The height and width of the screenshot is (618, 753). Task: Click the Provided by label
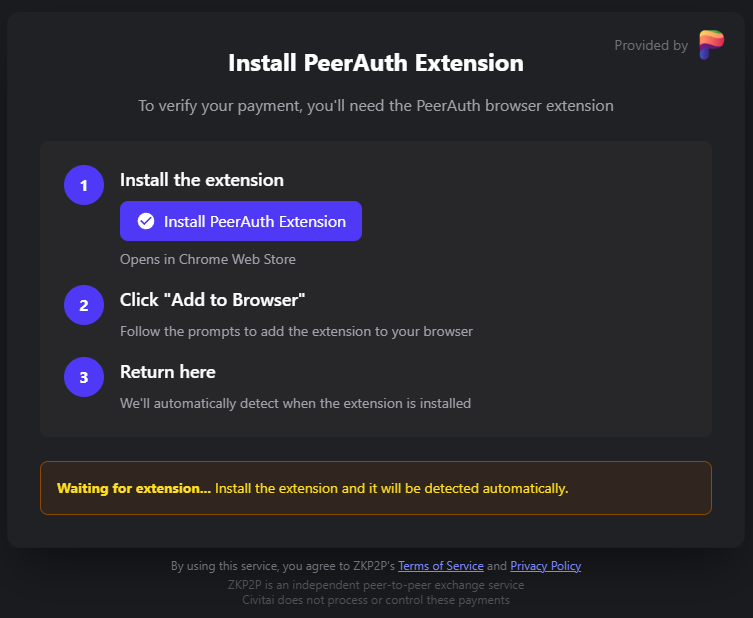pos(651,46)
